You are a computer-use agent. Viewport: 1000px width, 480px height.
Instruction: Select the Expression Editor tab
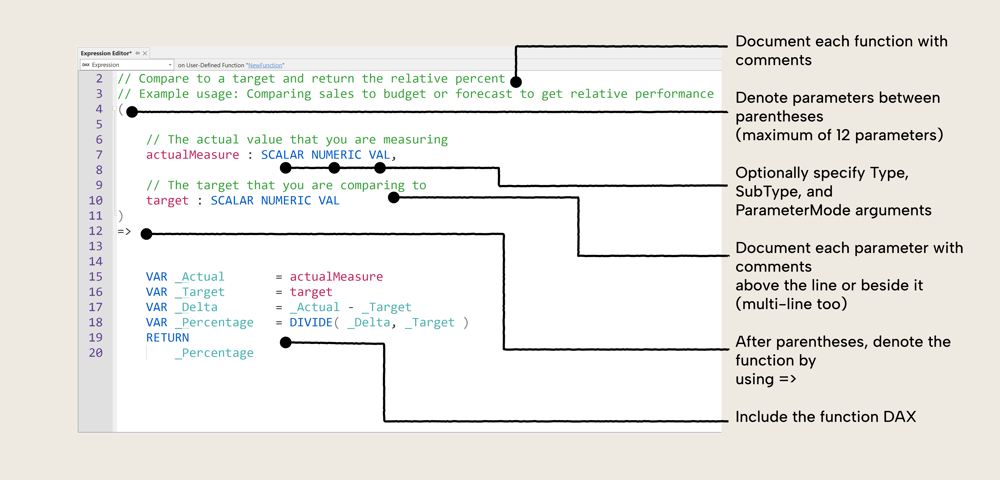point(106,53)
